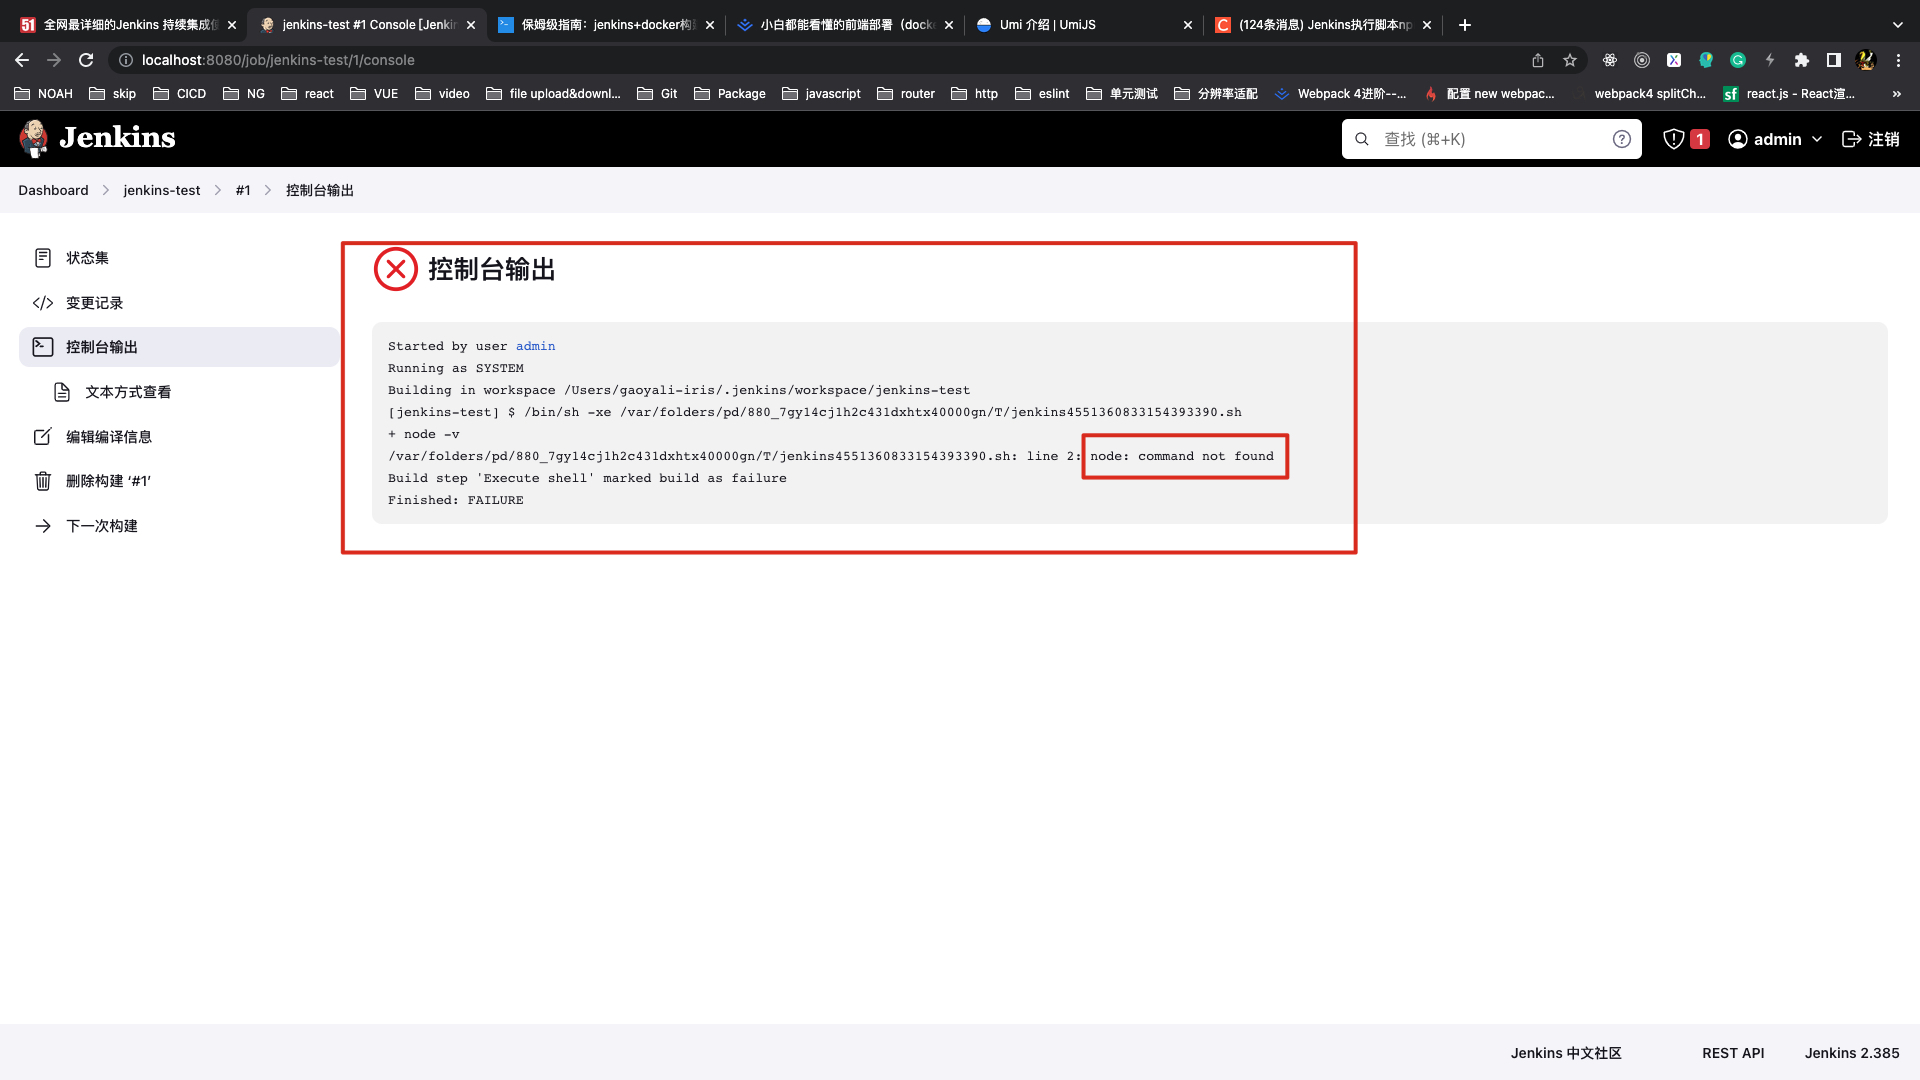Image resolution: width=1920 pixels, height=1080 pixels.
Task: Go to 下一次构建 next build arrow
Action: pos(43,526)
